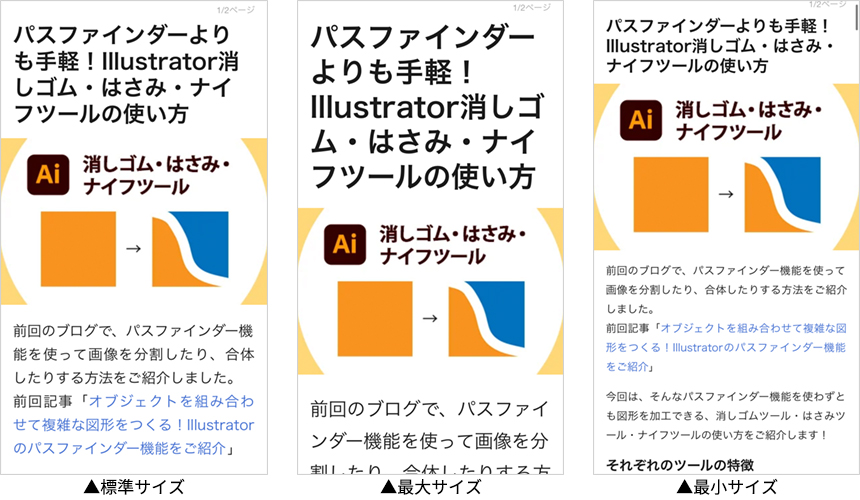The image size is (860, 500).
Task: Click the arrow between shapes in 最小サイズ banner
Action: pyautogui.click(x=726, y=194)
